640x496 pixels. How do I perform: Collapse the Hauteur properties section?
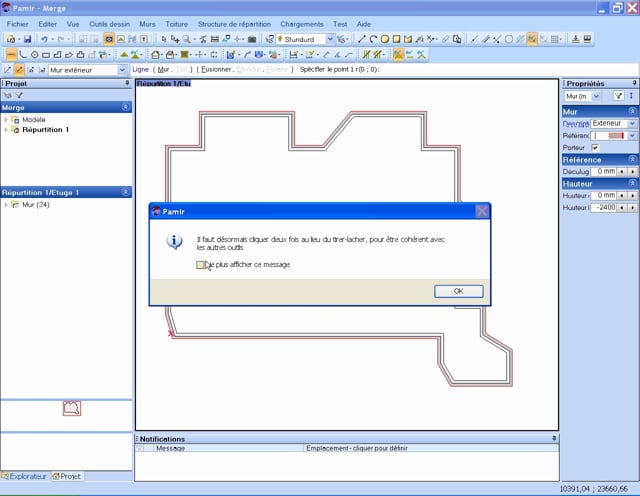(632, 184)
